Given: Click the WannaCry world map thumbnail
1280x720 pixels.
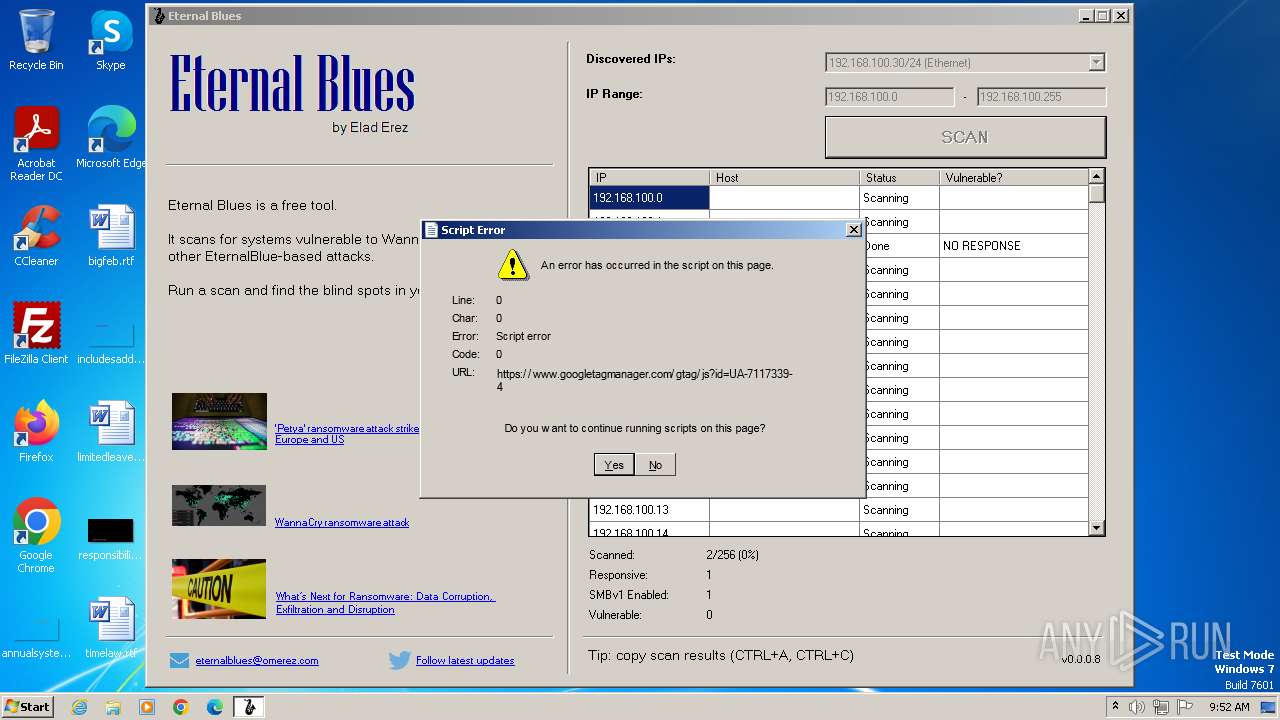Looking at the screenshot, I should coord(219,505).
